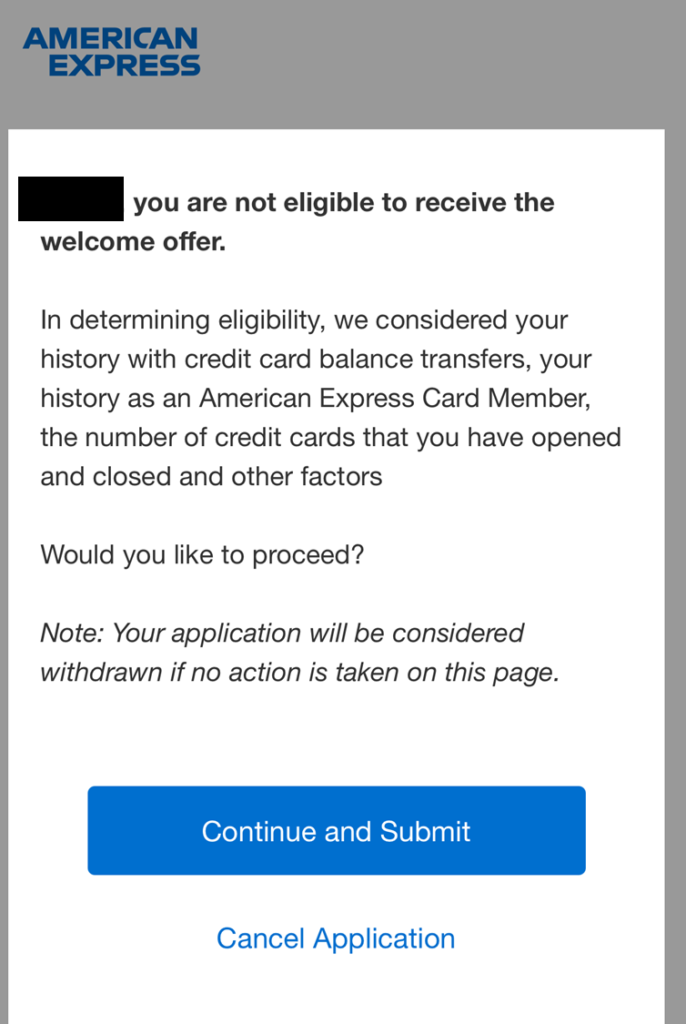
Task: Click the "American Express Card Member" phrase
Action: (x=394, y=398)
